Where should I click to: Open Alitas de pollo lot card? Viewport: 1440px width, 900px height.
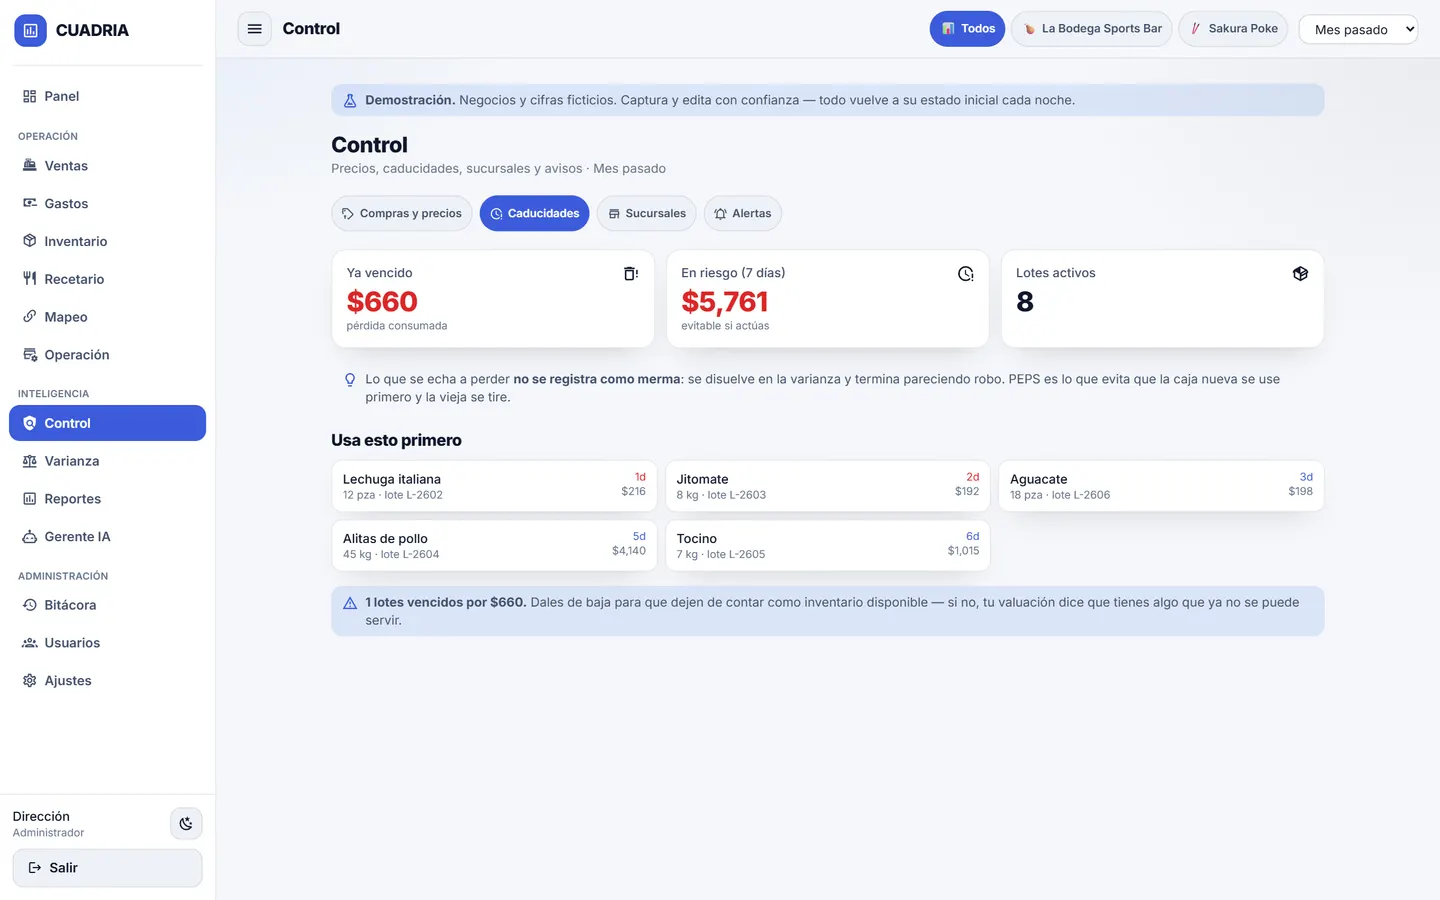tap(494, 545)
